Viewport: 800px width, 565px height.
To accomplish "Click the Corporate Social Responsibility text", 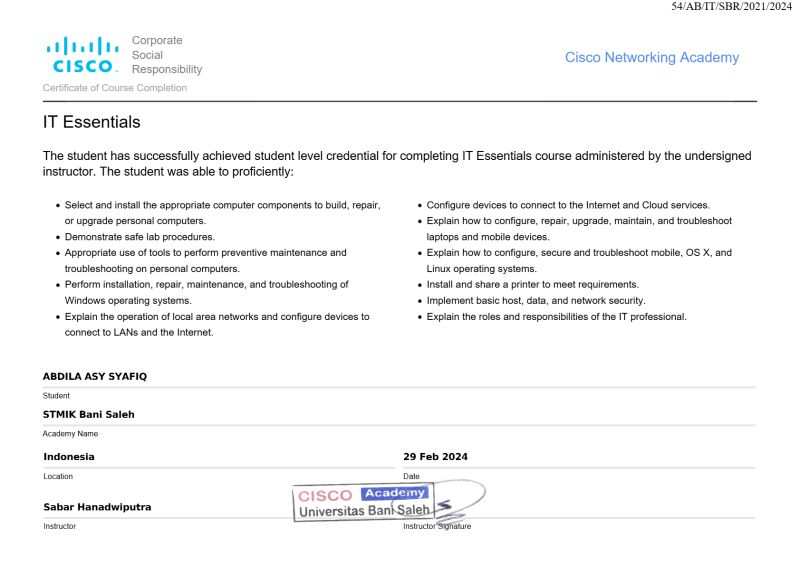I will [x=167, y=55].
